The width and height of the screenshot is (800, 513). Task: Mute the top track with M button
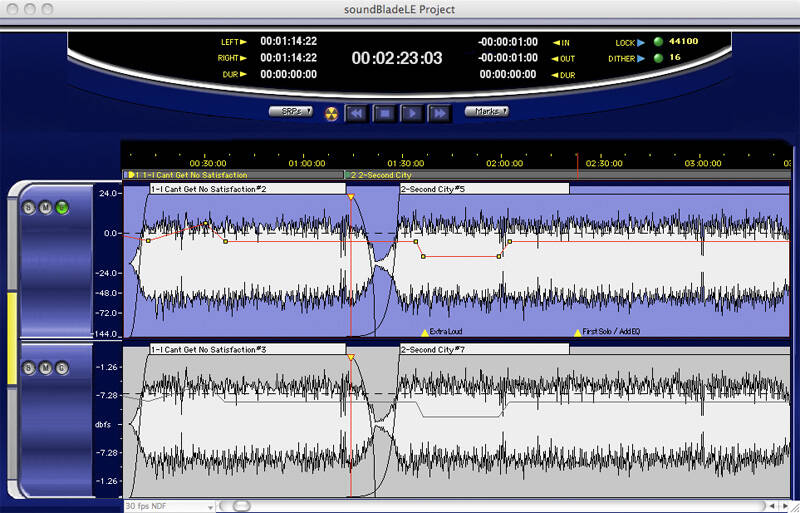pyautogui.click(x=45, y=208)
